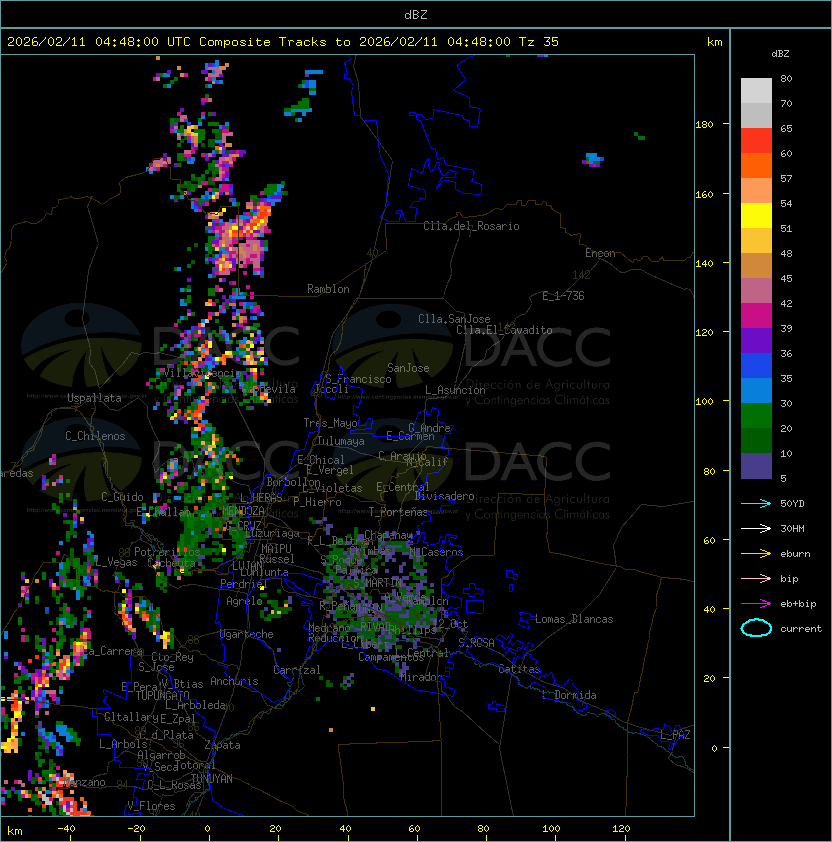
Task: Click the 'km' label at bottom-left corner
Action: (15, 831)
